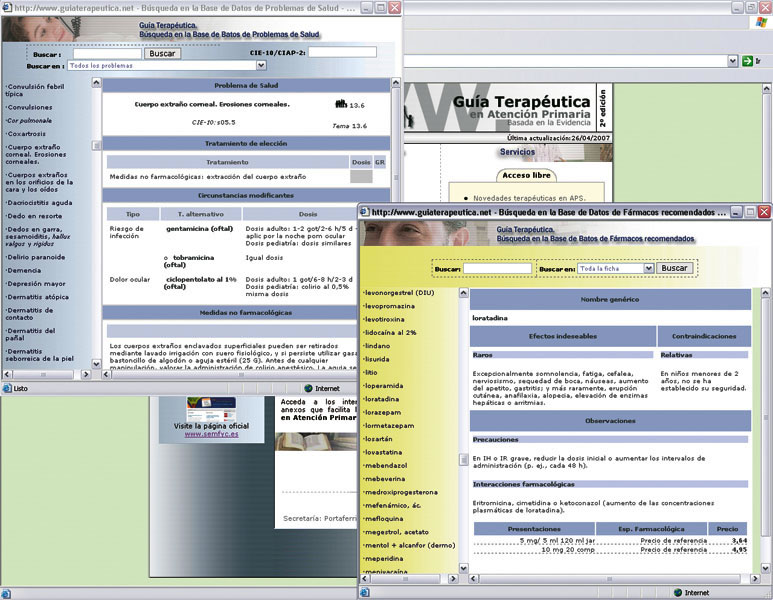The height and width of the screenshot is (600, 773).
Task: Click 'gentamicina (oftal)' in the treatment table
Action: 200,229
